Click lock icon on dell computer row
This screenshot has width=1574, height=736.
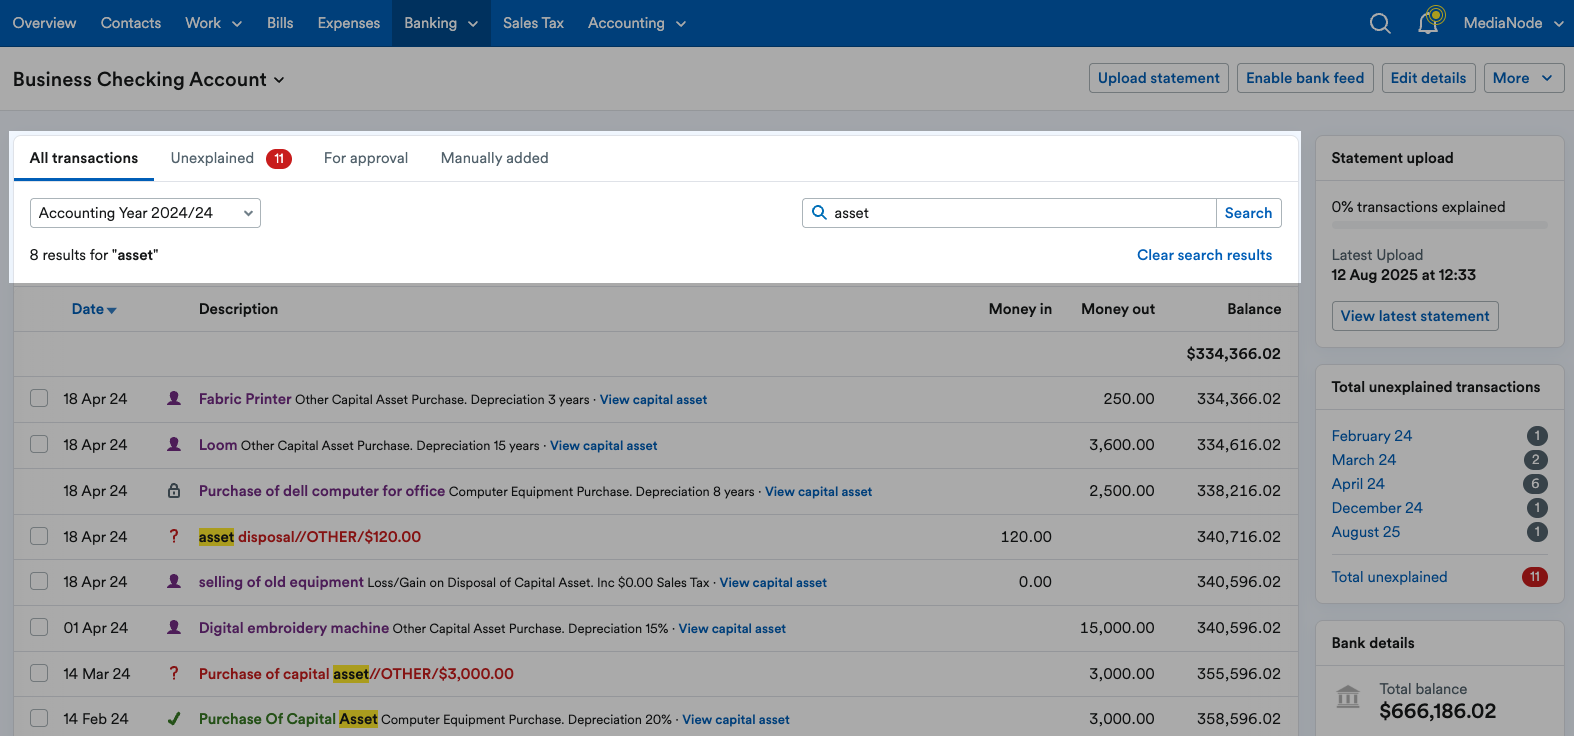[174, 490]
